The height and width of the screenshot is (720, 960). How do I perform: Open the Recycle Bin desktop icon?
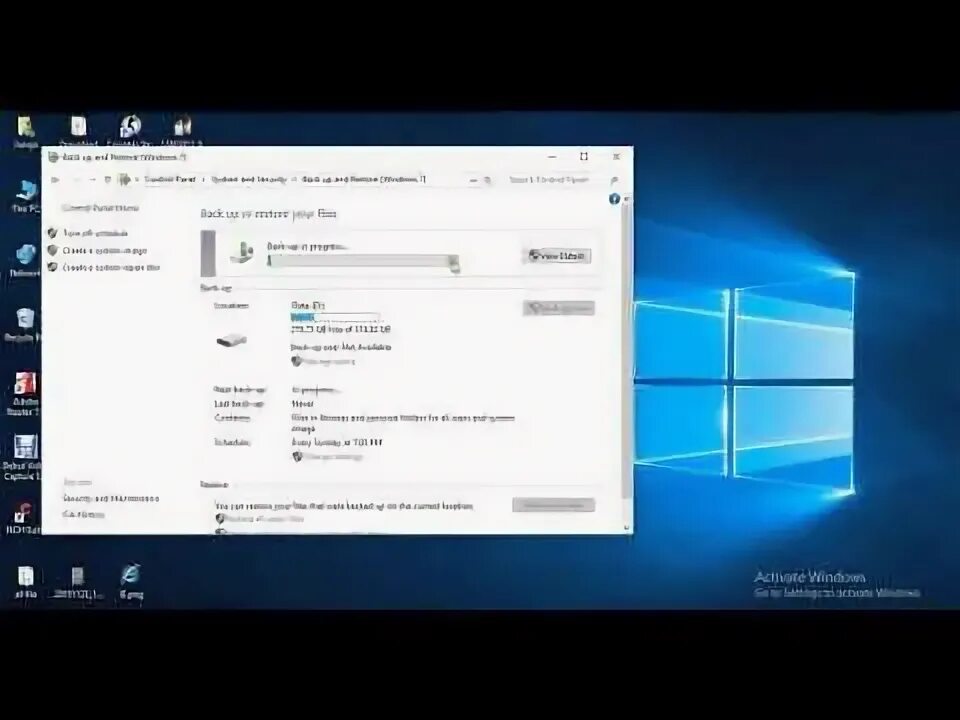24,325
